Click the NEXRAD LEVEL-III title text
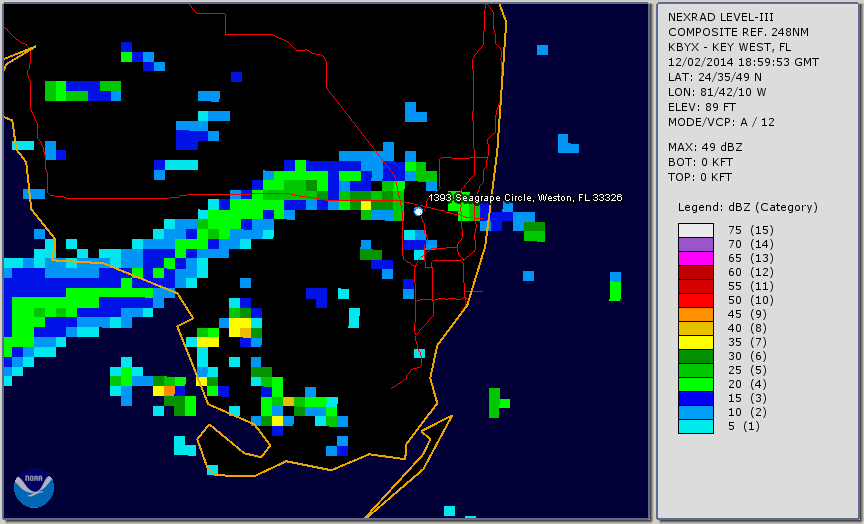This screenshot has height=524, width=864. (x=721, y=18)
